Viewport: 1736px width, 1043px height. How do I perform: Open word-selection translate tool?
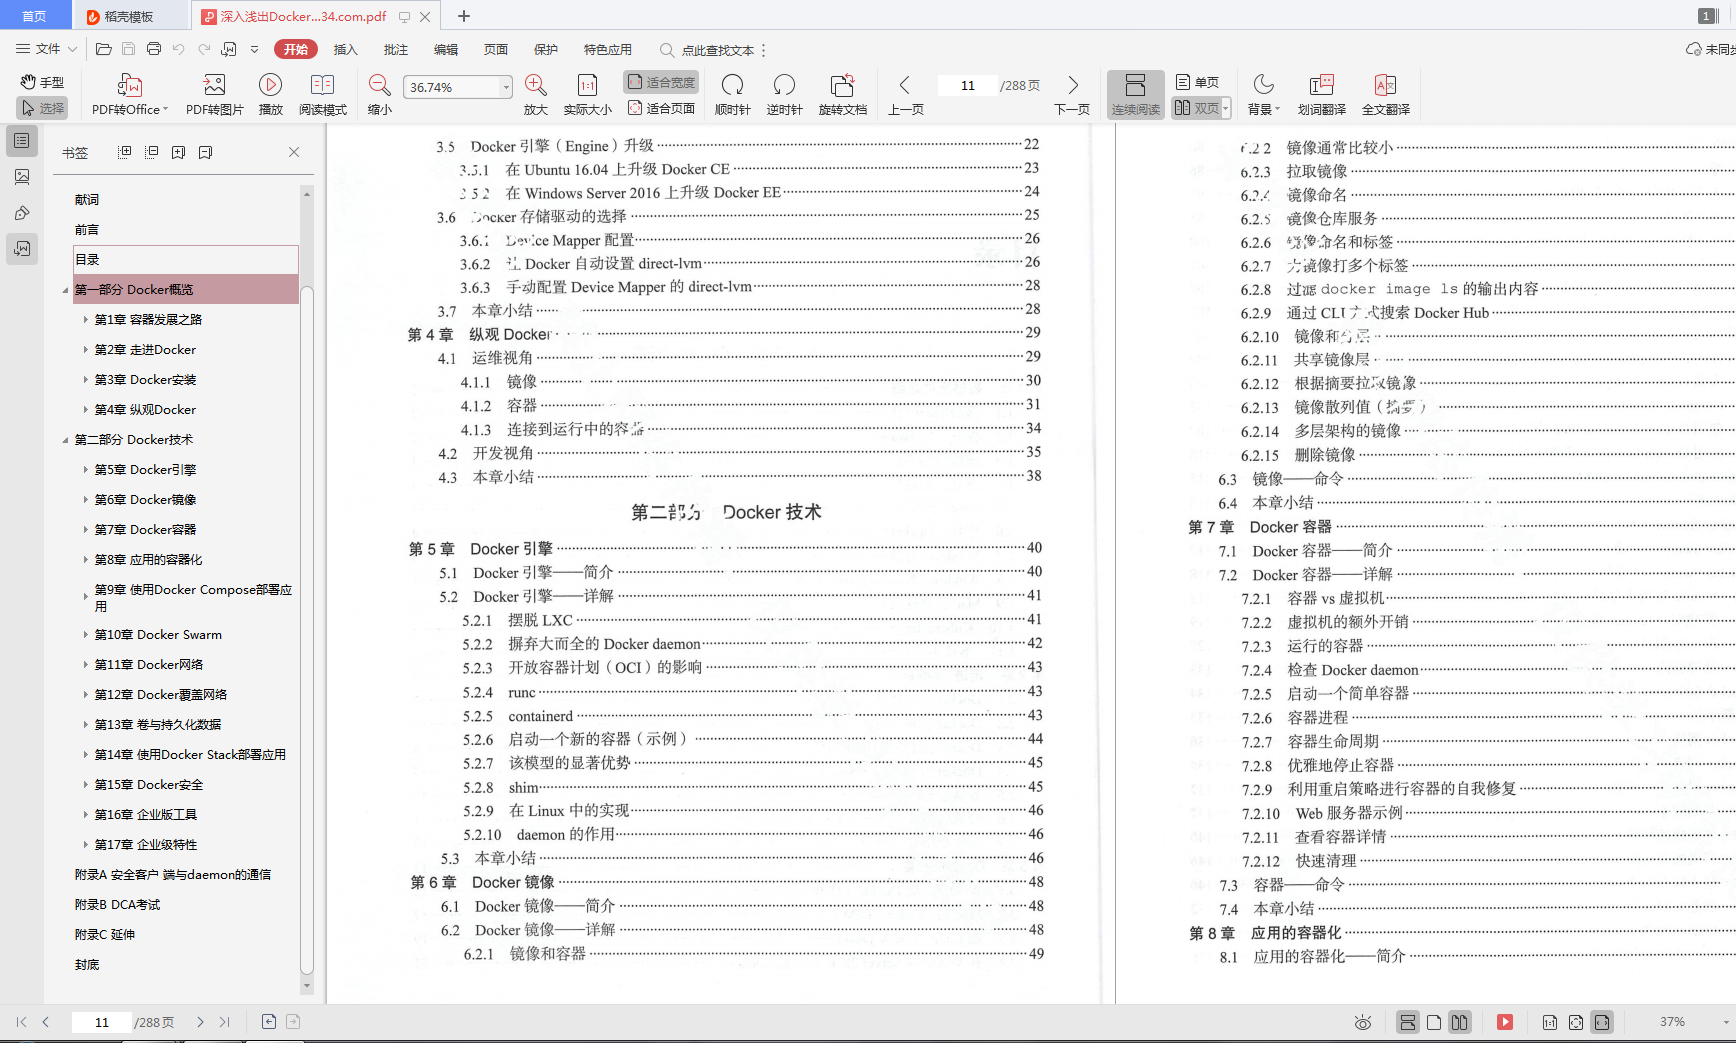pyautogui.click(x=1321, y=95)
